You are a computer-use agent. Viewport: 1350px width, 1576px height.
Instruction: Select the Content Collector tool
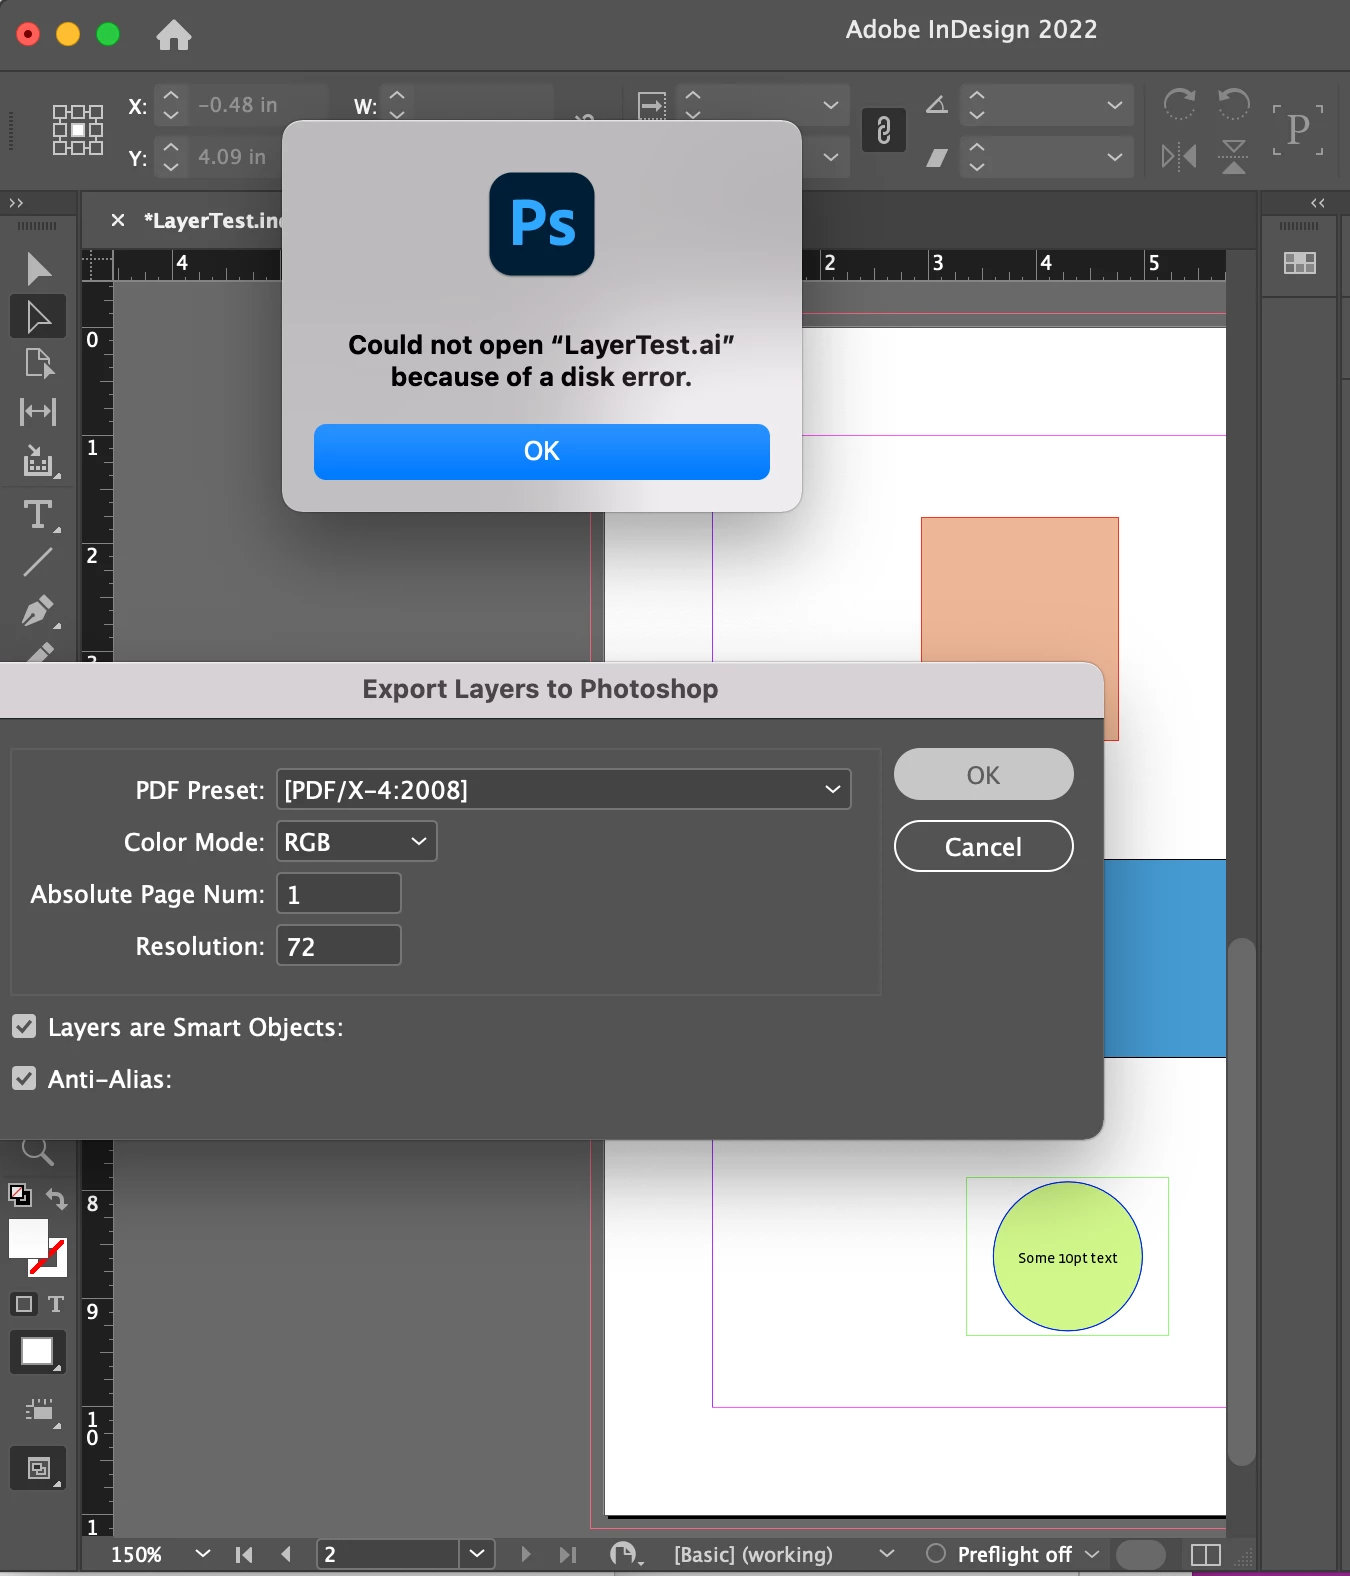pyautogui.click(x=38, y=461)
